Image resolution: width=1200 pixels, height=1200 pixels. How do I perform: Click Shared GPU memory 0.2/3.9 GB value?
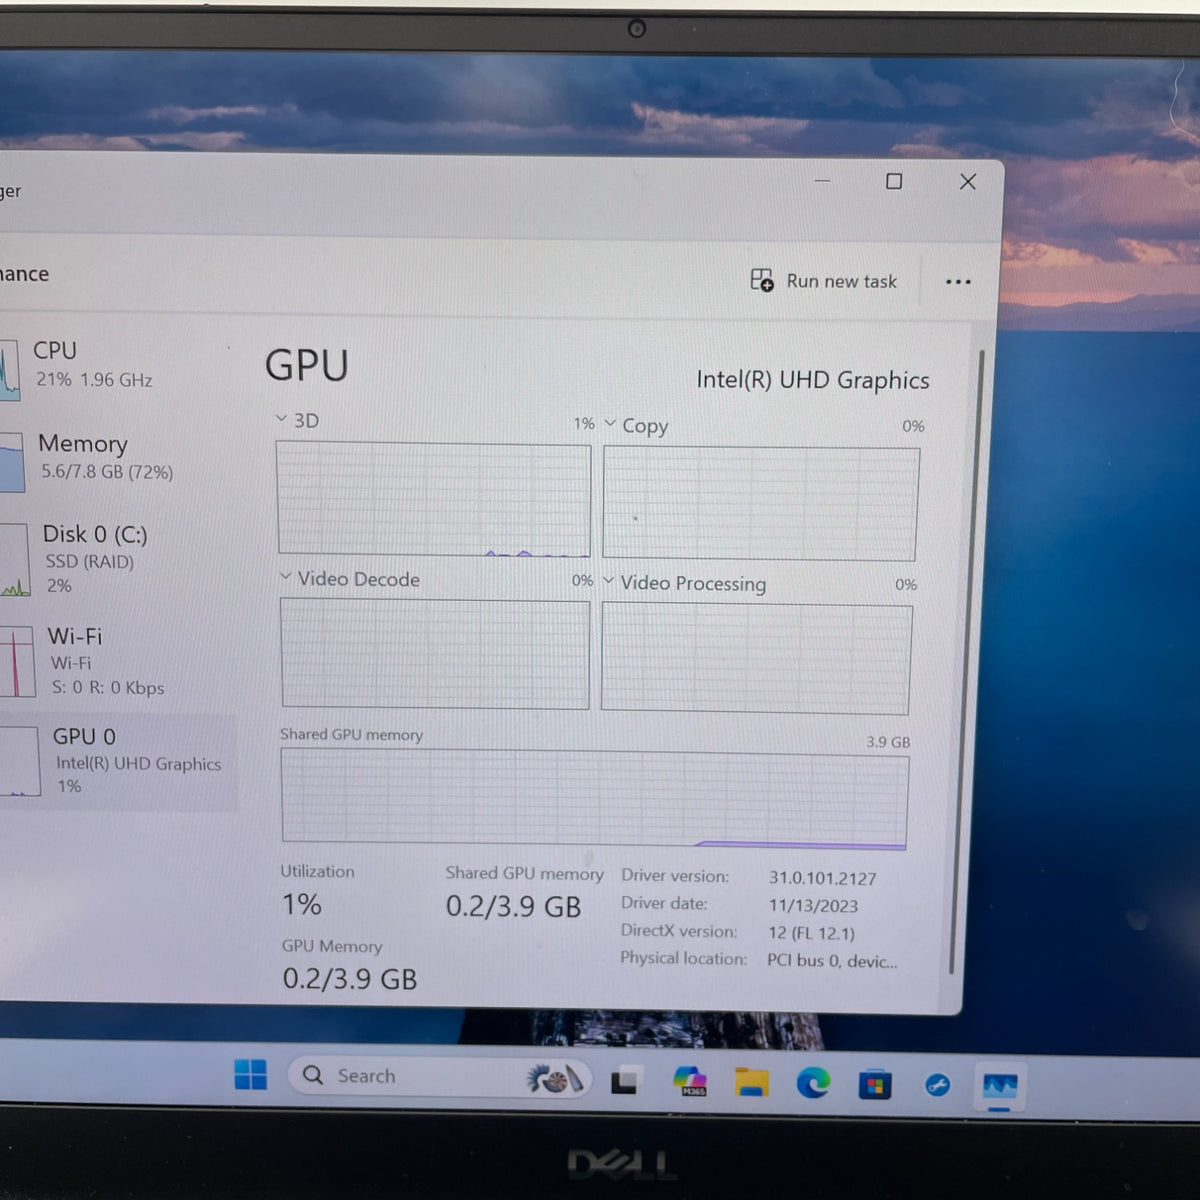coord(513,906)
